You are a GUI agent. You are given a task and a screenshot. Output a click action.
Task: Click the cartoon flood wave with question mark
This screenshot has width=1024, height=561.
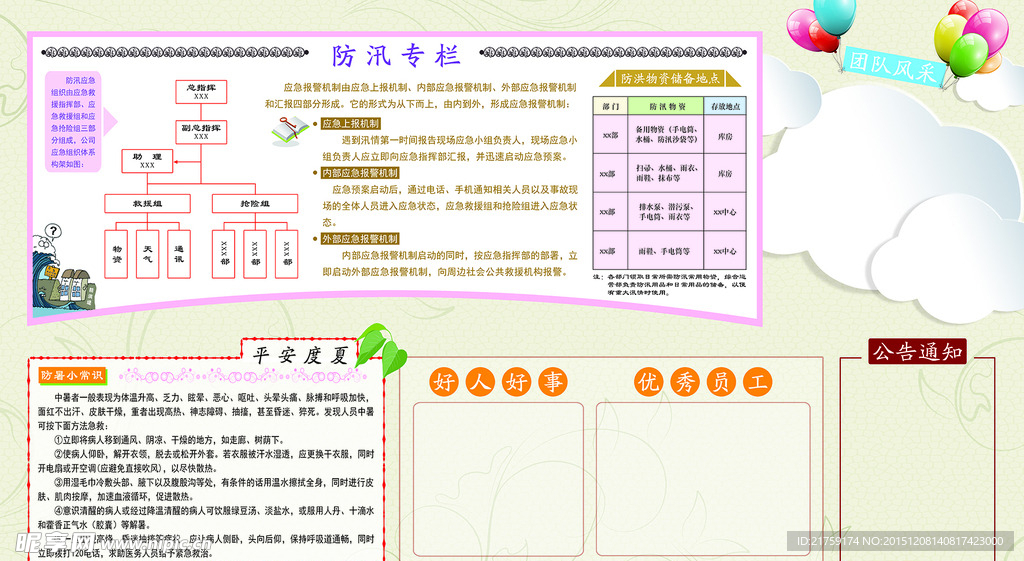pyautogui.click(x=63, y=268)
